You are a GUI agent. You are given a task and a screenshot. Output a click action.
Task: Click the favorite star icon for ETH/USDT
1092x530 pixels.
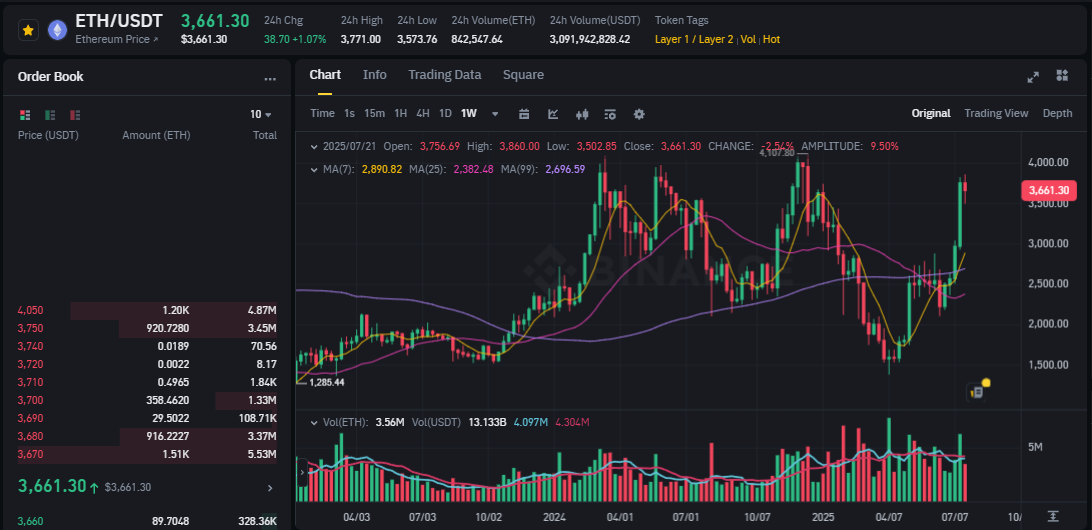[x=28, y=31]
